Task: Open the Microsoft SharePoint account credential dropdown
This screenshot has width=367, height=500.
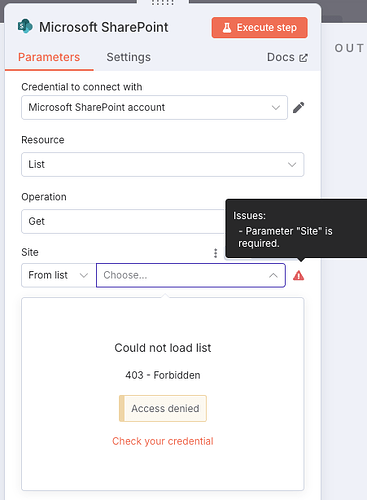Action: click(x=154, y=107)
